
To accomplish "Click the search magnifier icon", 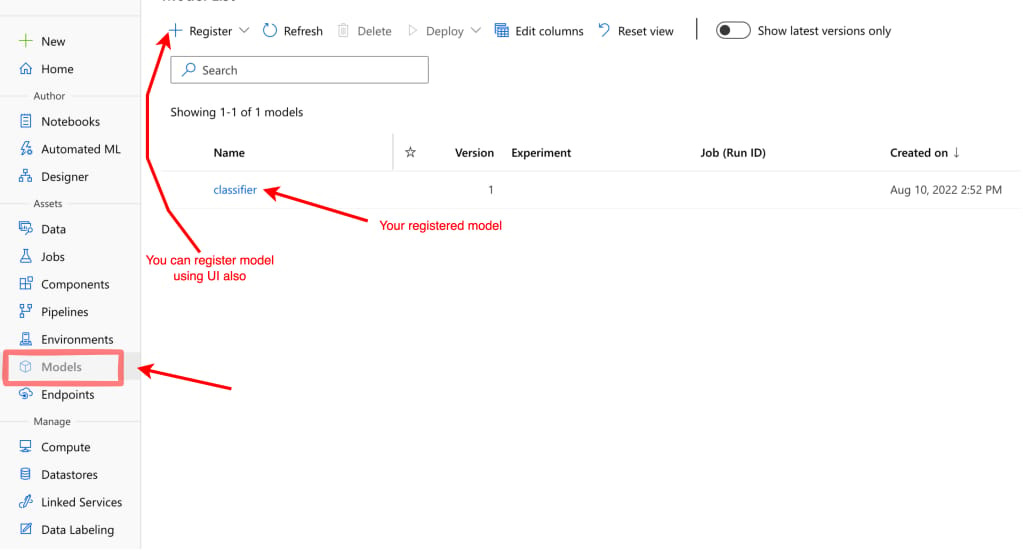I will (x=189, y=69).
